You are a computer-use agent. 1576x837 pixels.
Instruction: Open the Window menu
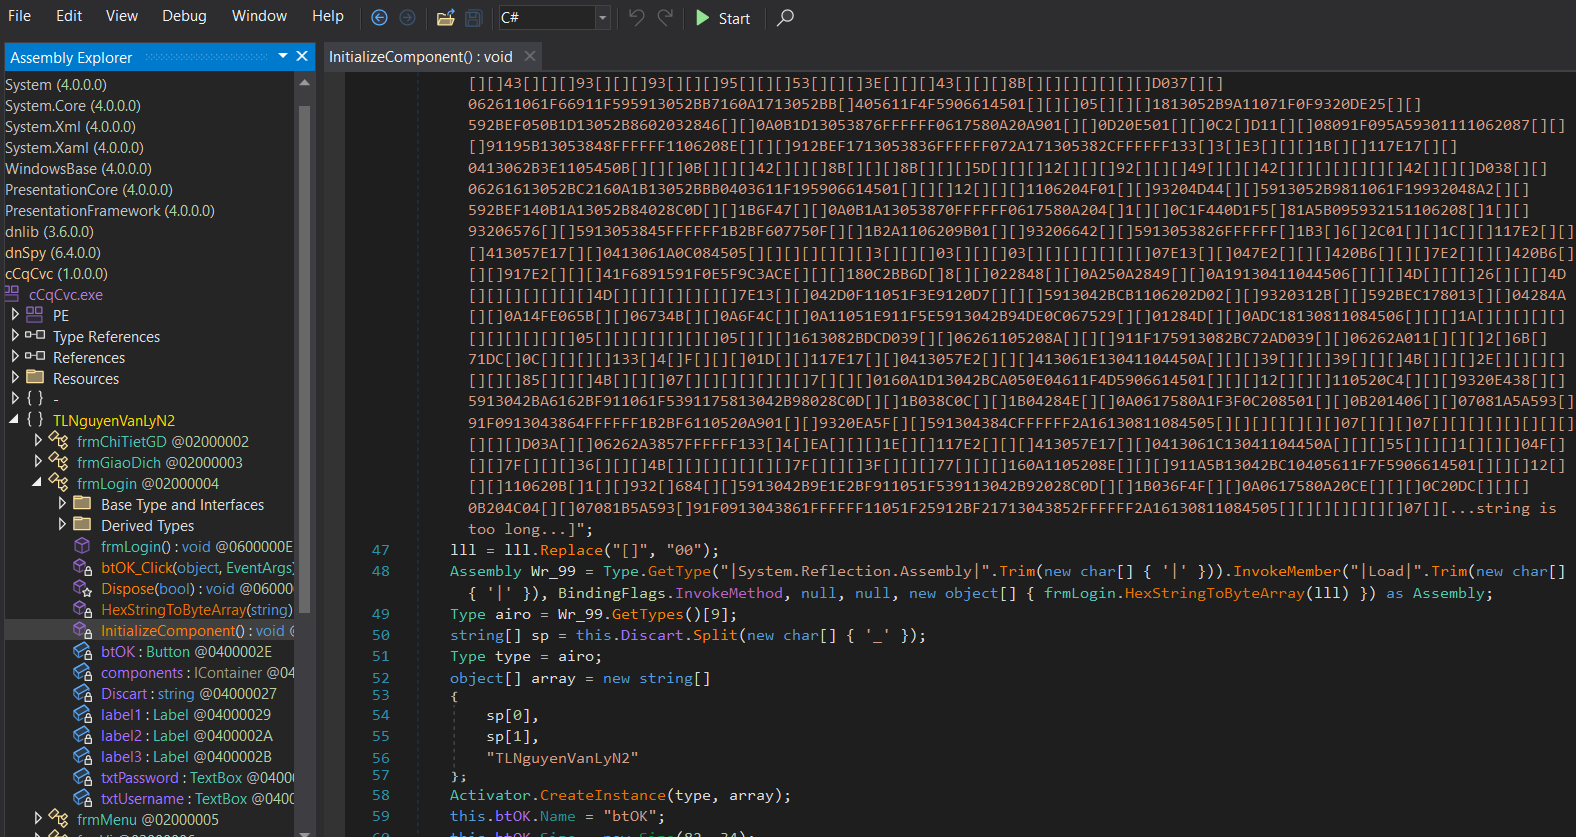click(259, 16)
